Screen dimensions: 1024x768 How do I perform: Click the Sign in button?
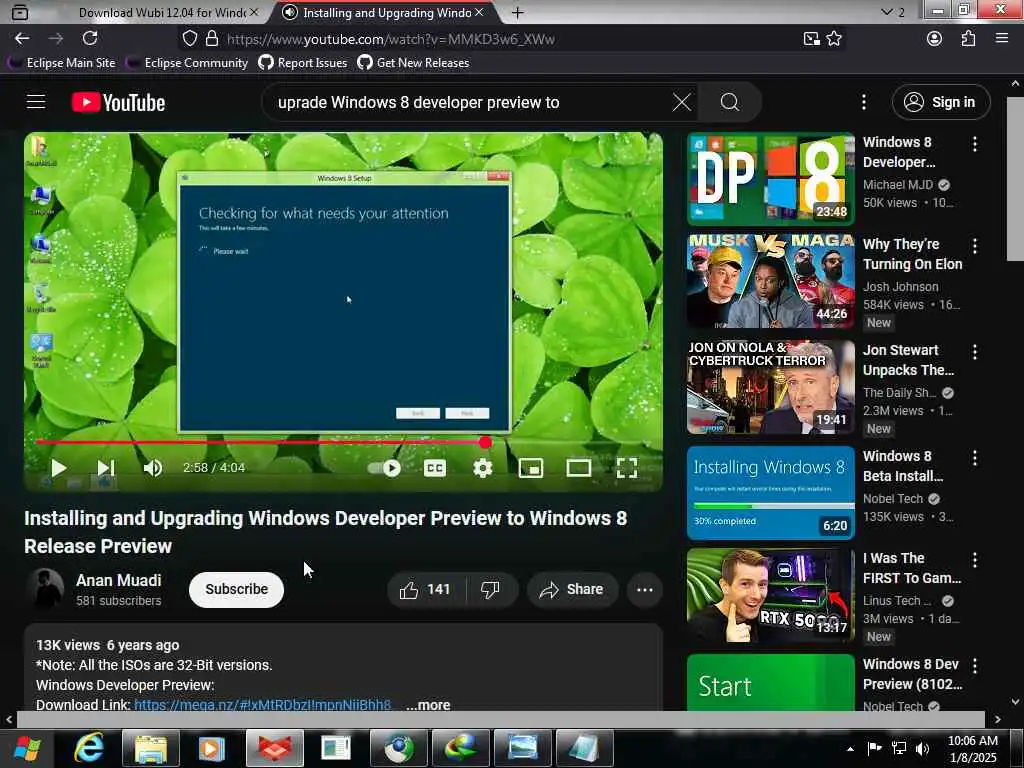click(x=941, y=102)
